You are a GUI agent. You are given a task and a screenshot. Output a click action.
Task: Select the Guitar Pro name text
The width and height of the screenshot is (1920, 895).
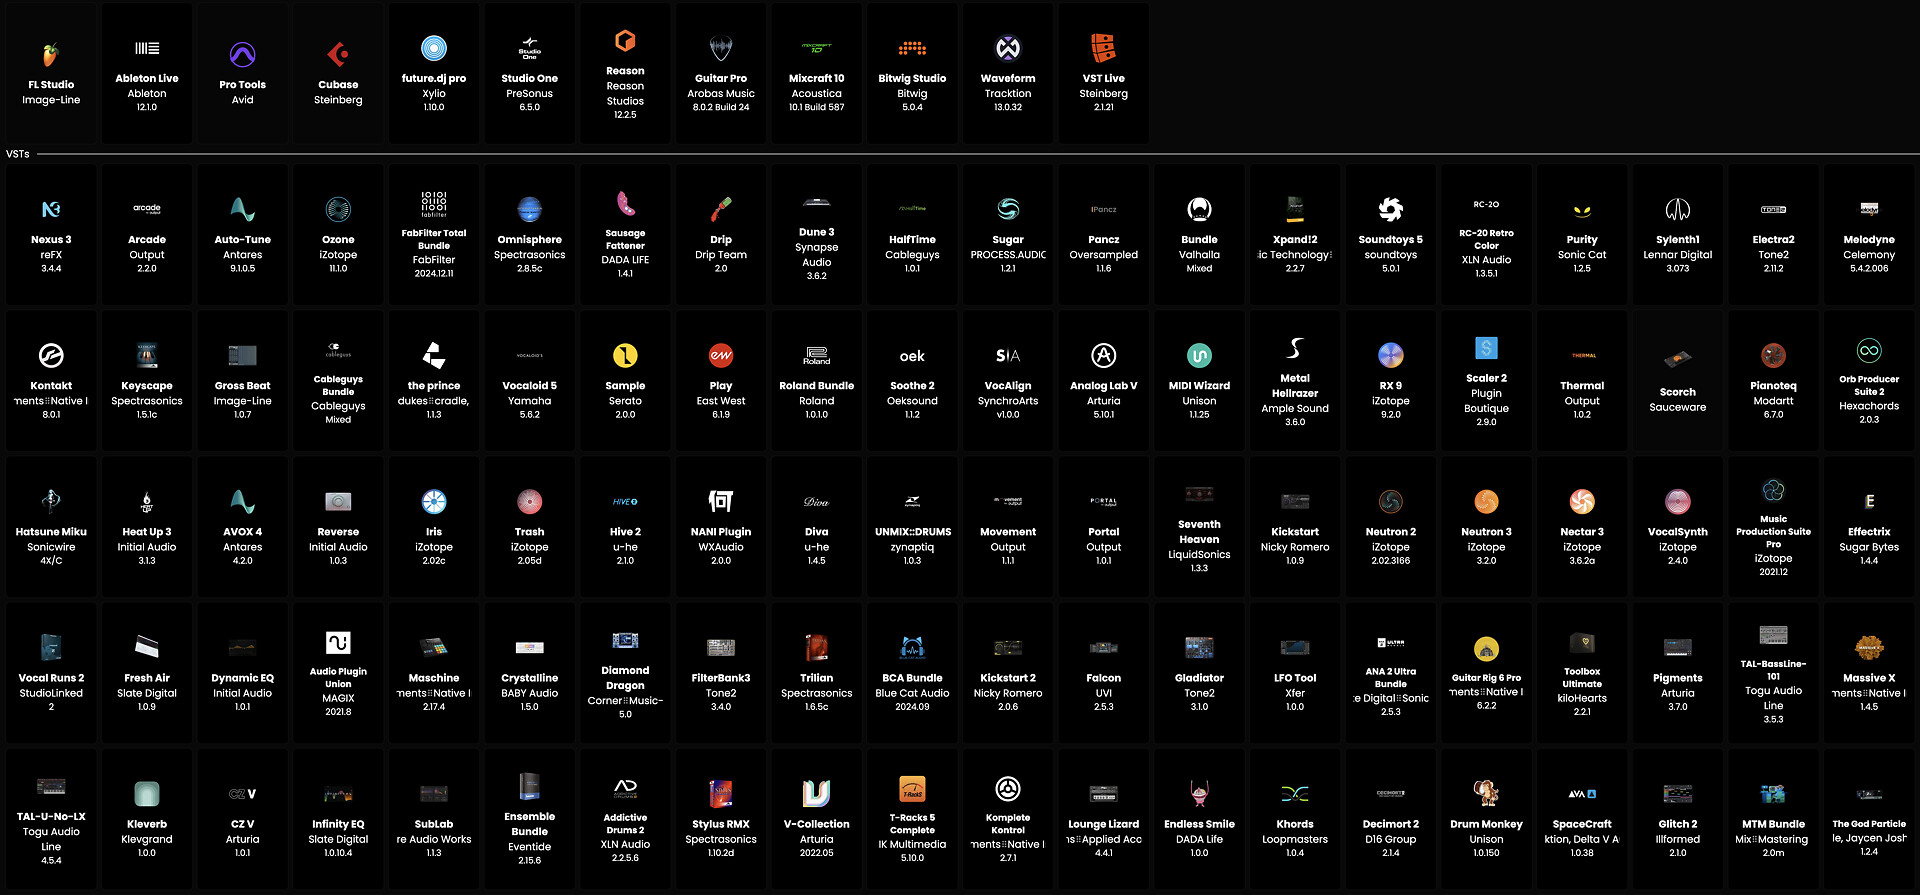click(x=721, y=78)
